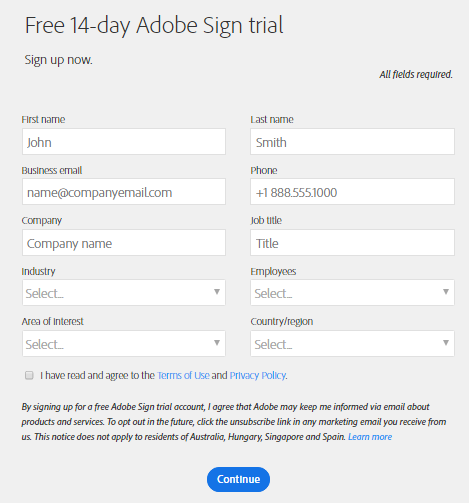Click into the Business email field
The image size is (469, 503).
124,192
